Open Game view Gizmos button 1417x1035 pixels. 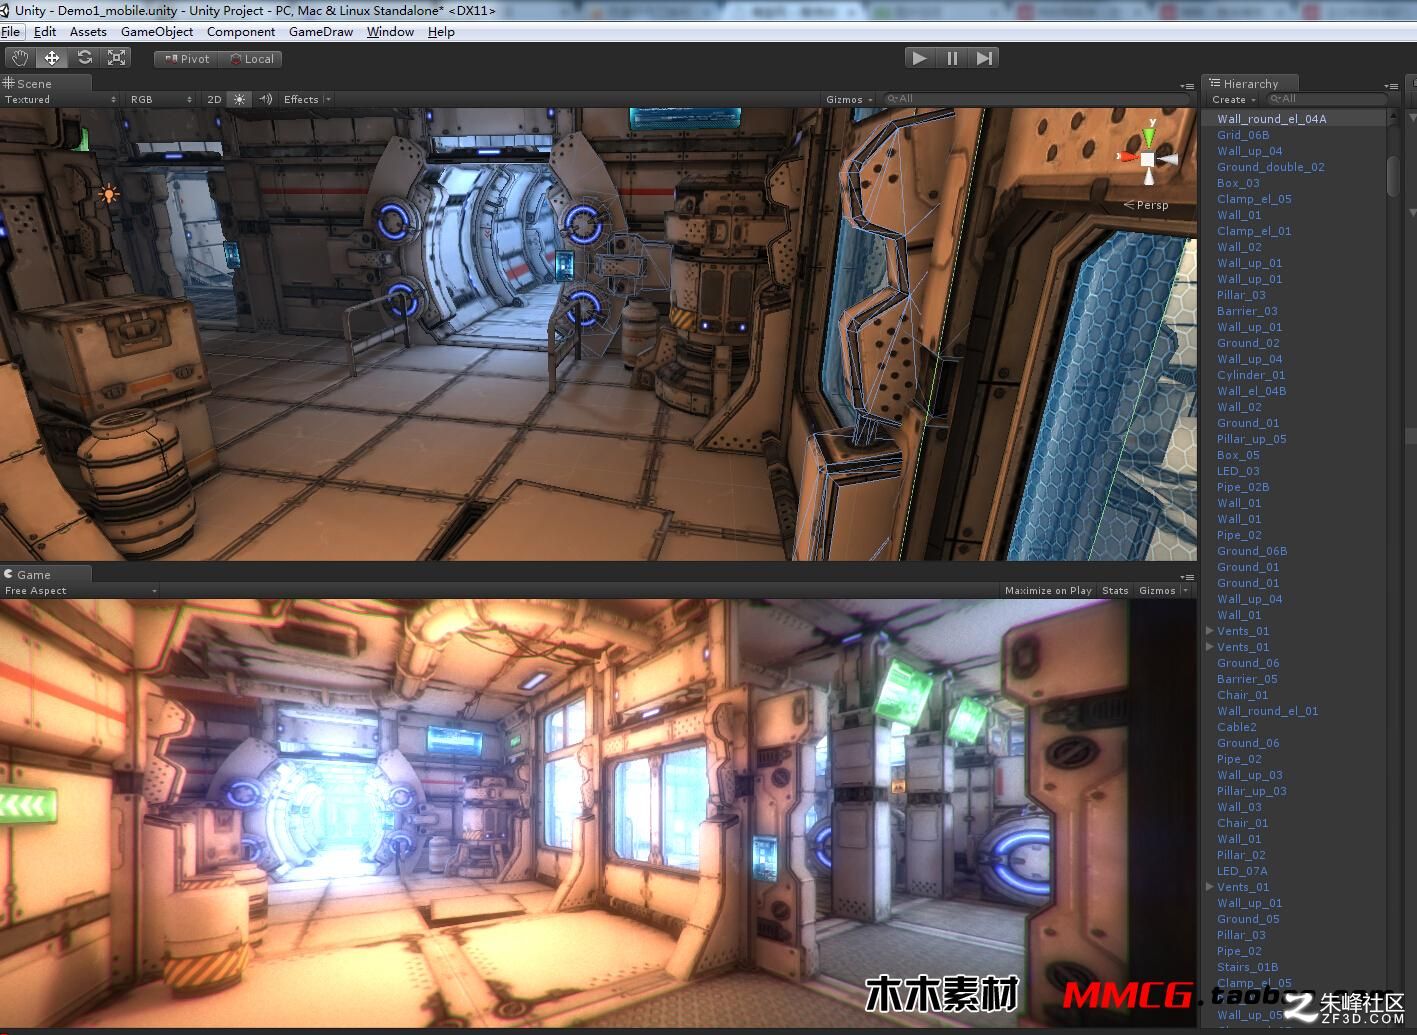click(1157, 591)
